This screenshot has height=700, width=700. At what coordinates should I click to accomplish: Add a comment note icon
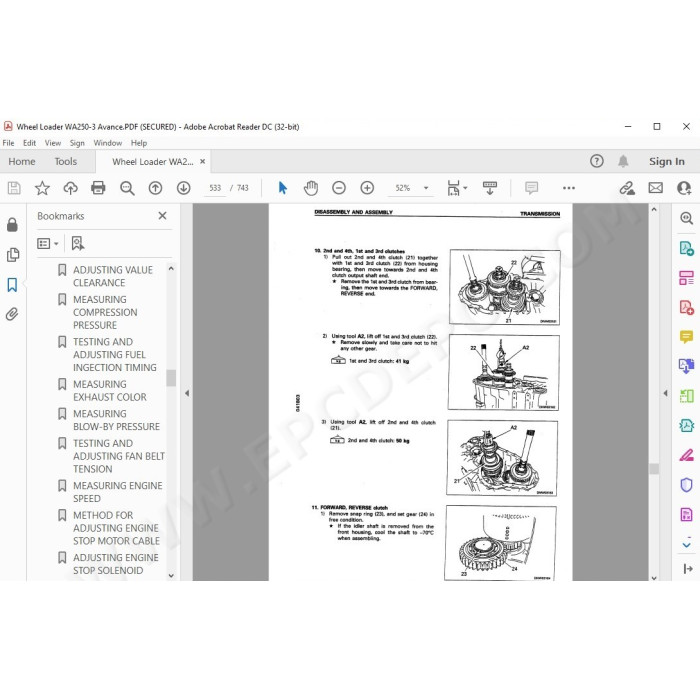coord(531,188)
